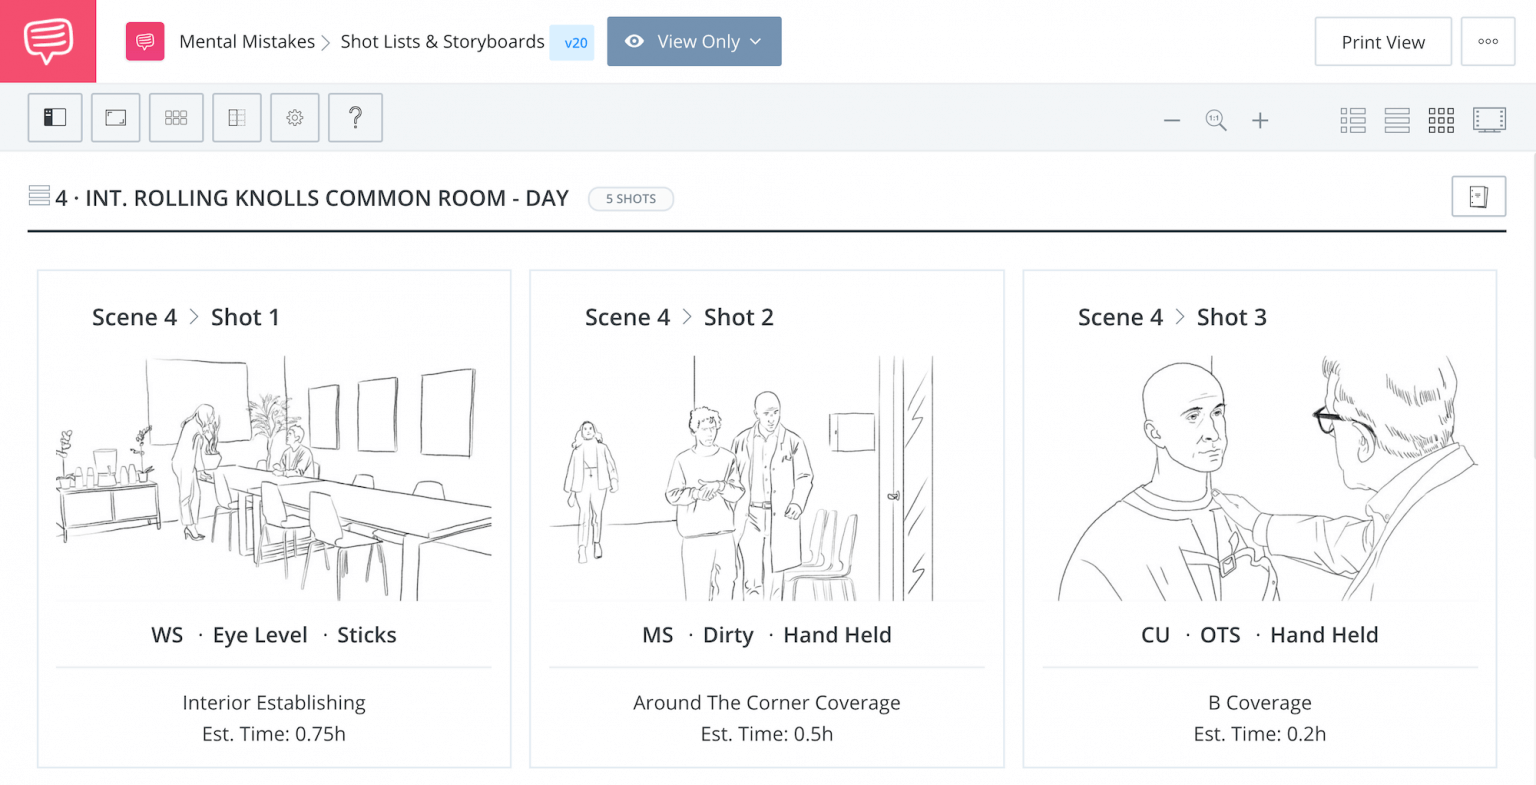Zoom out with the minus icon
The width and height of the screenshot is (1536, 785).
(x=1172, y=121)
